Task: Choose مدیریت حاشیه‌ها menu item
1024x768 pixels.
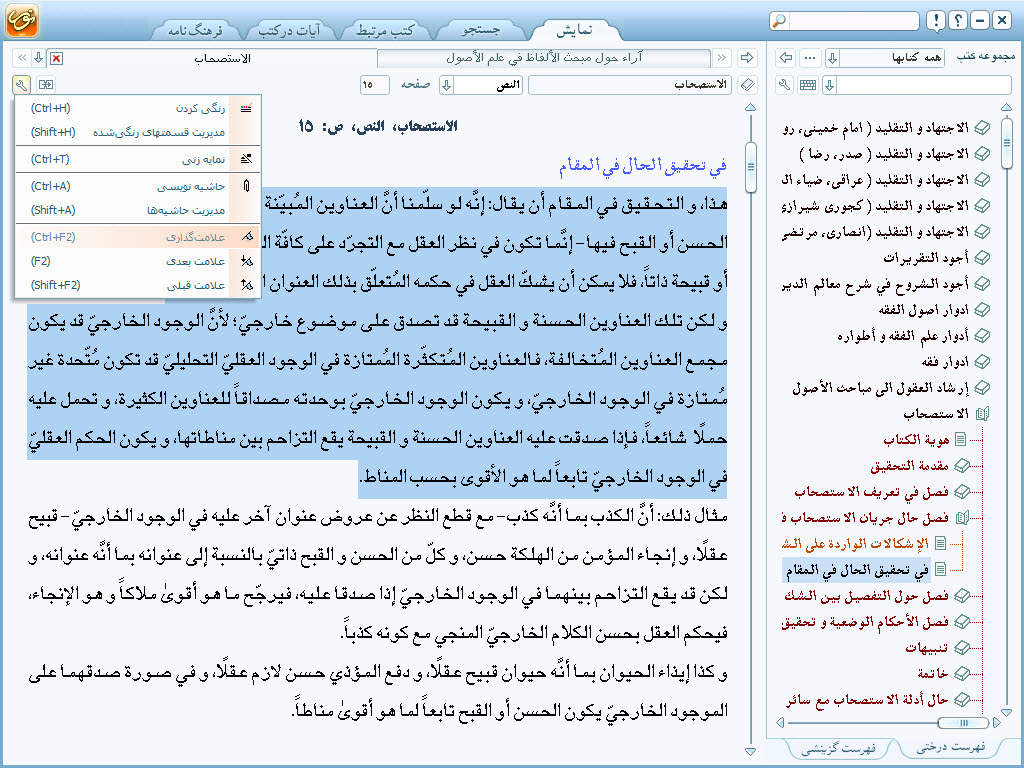Action: coord(138,210)
